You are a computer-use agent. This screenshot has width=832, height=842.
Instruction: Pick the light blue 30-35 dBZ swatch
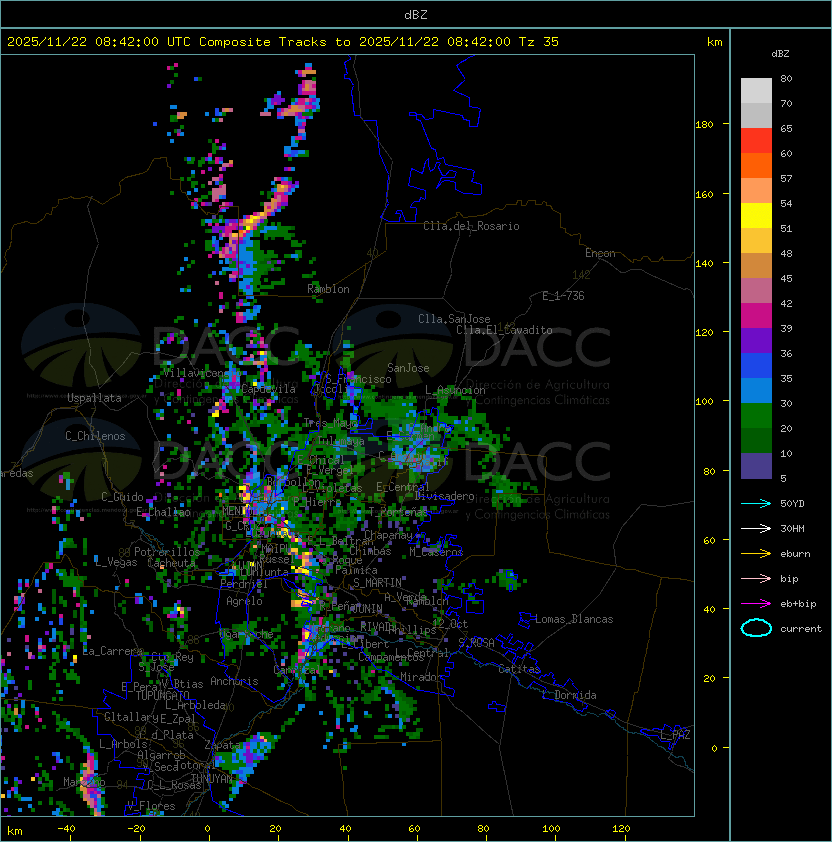pyautogui.click(x=756, y=391)
